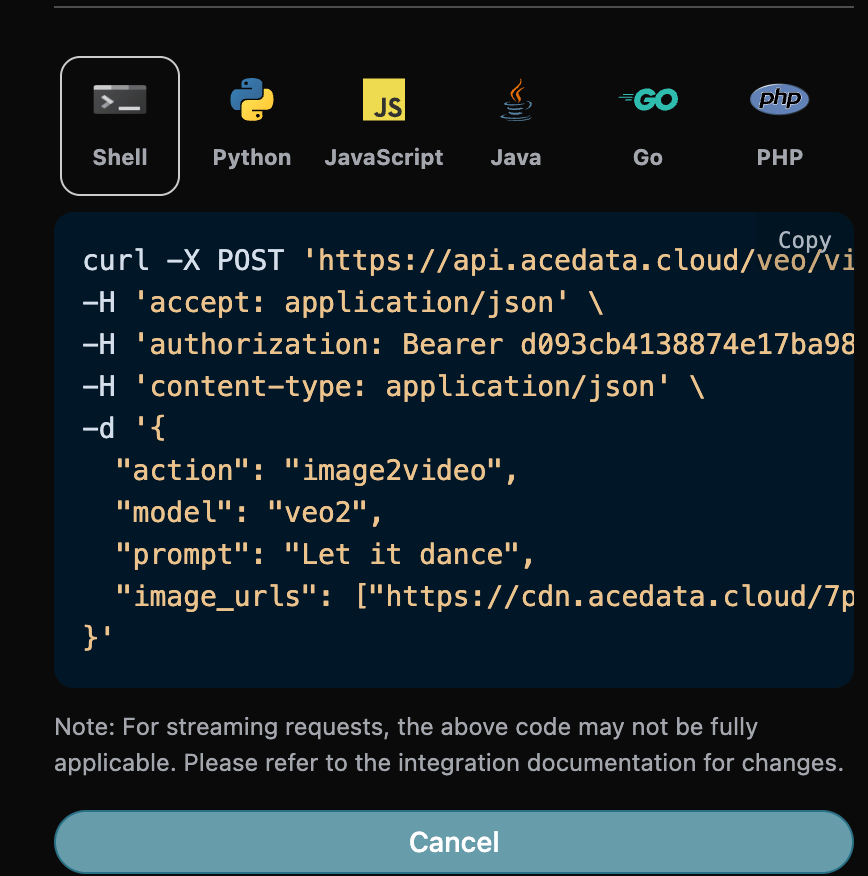The height and width of the screenshot is (876, 868).
Task: Click the Python logo icon
Action: coord(251,99)
